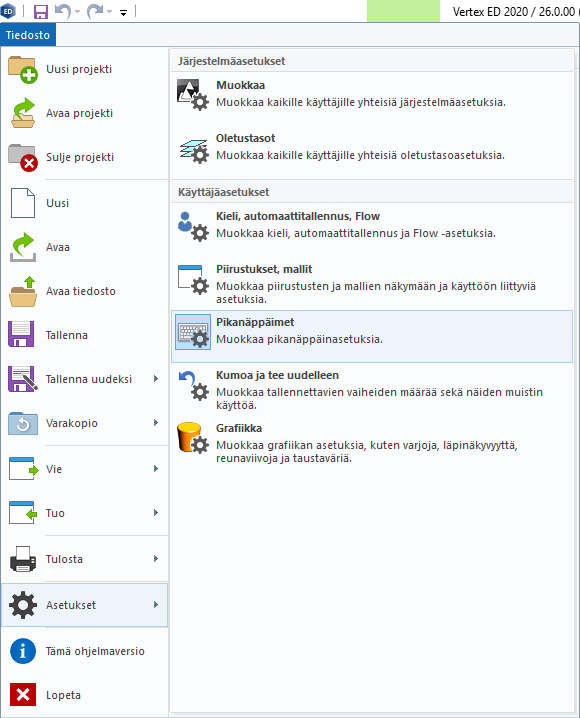Viewport: 580px width, 718px height.
Task: Expand the Varakopio submenu arrow
Action: pyautogui.click(x=156, y=423)
